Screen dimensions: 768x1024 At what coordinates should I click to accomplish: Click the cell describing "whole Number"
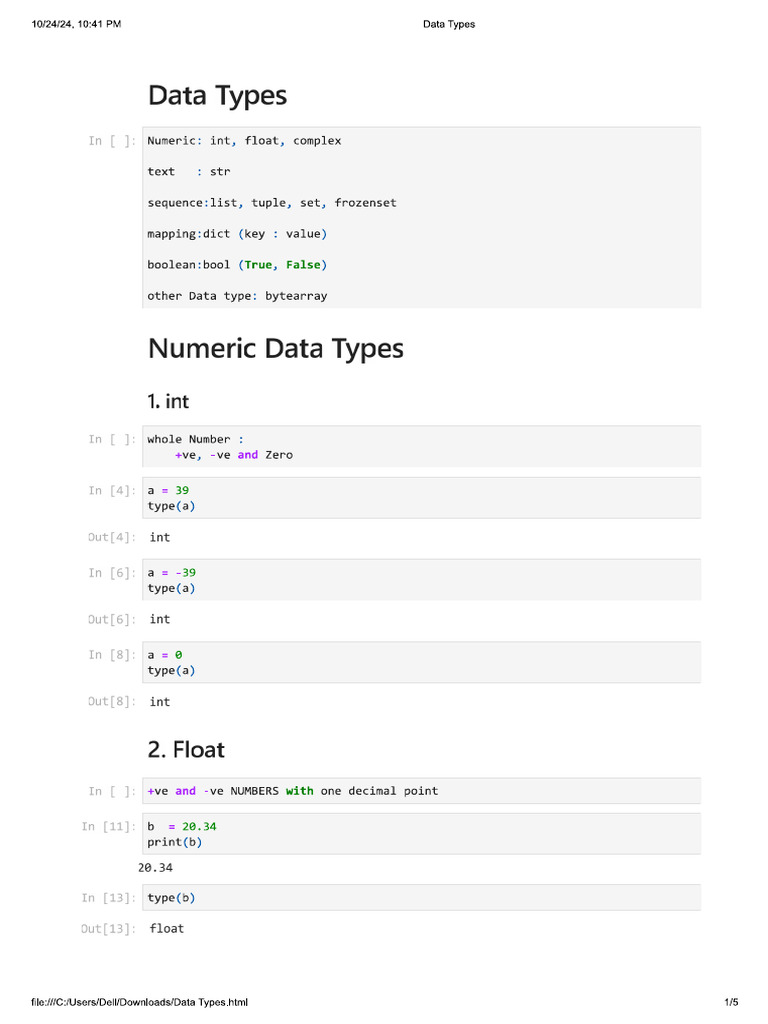click(x=421, y=446)
